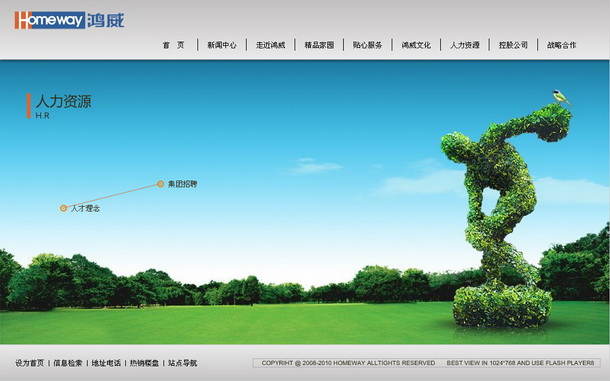Screen dimensions: 610x381
Task: Open the 首页 navigation item
Action: coord(174,45)
